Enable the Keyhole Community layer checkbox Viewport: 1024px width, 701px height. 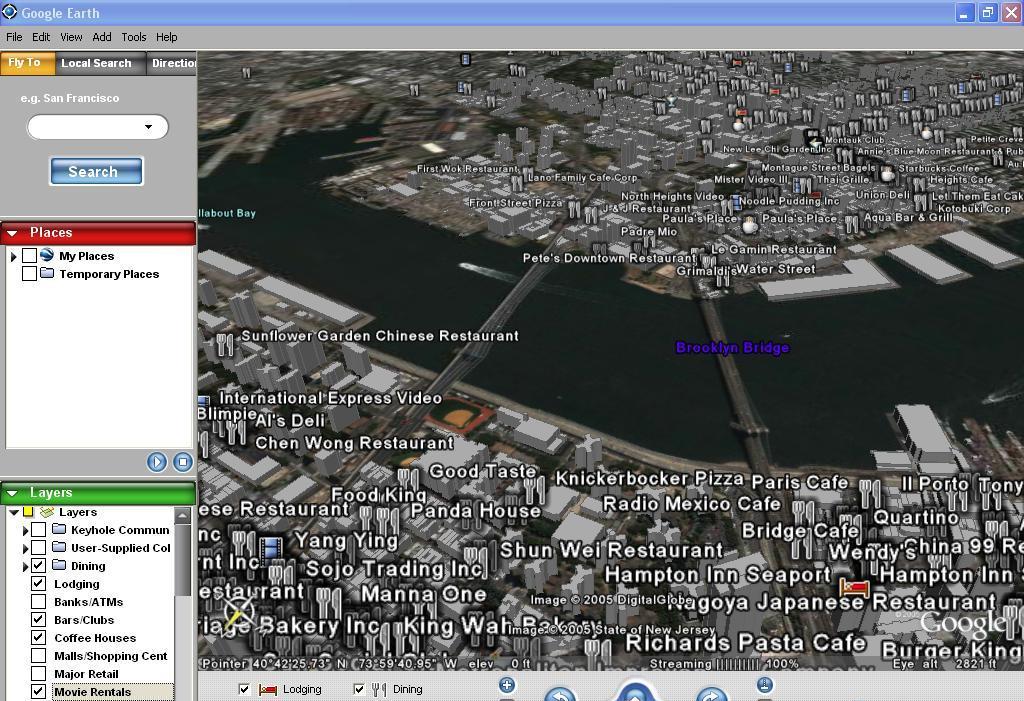pyautogui.click(x=39, y=529)
